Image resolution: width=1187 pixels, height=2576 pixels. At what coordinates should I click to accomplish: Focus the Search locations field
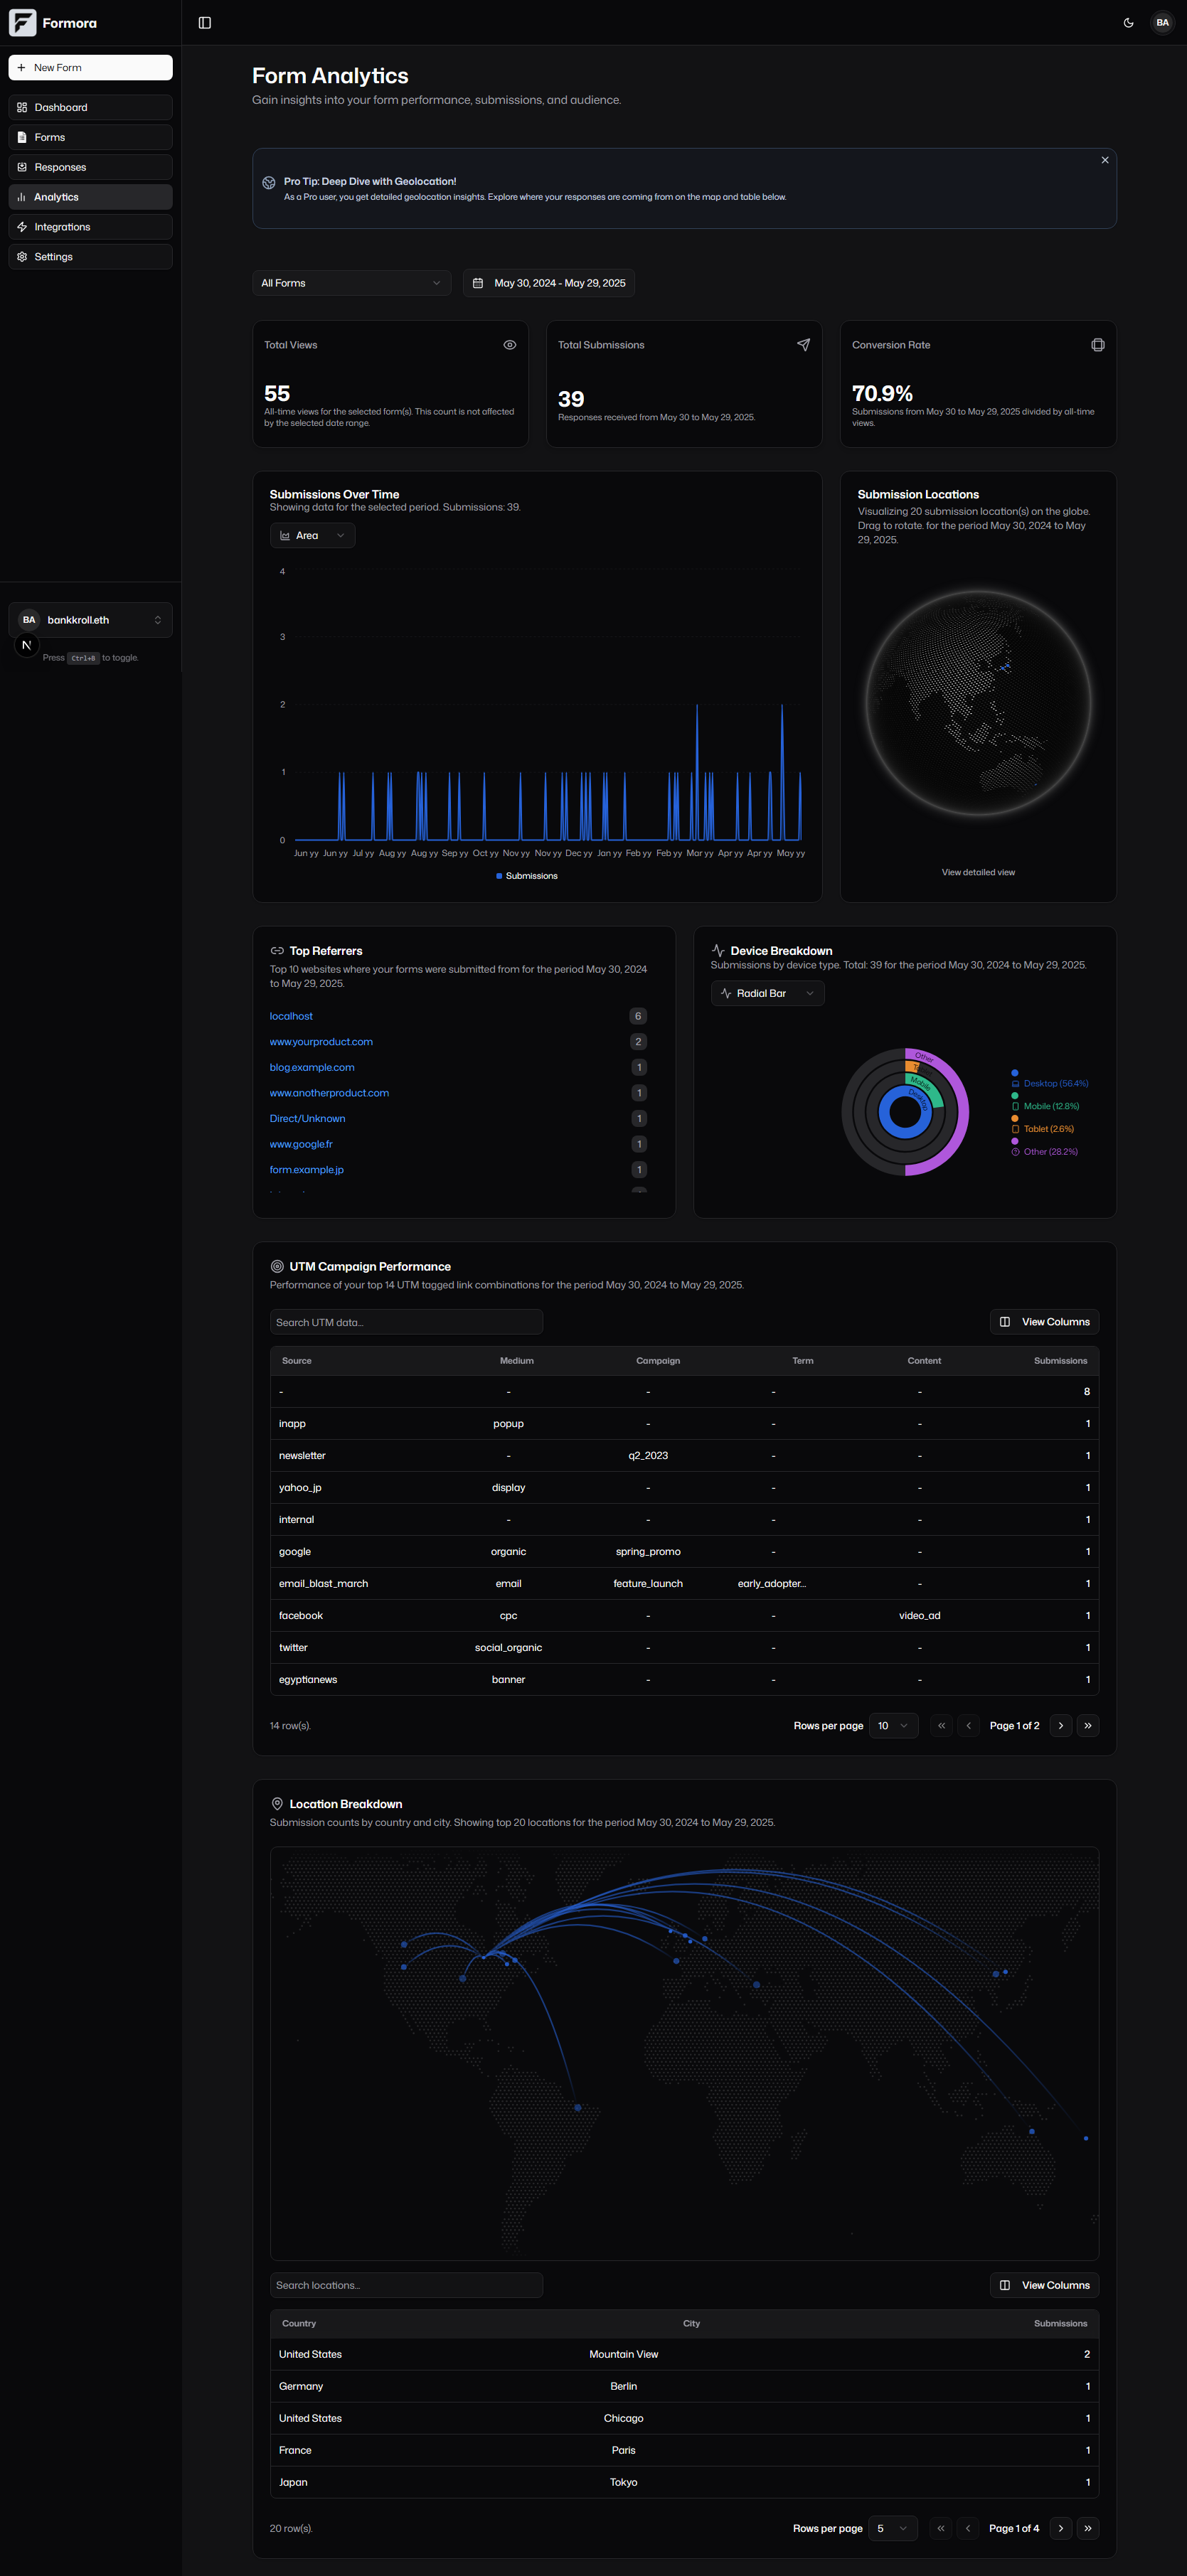pyautogui.click(x=406, y=2285)
